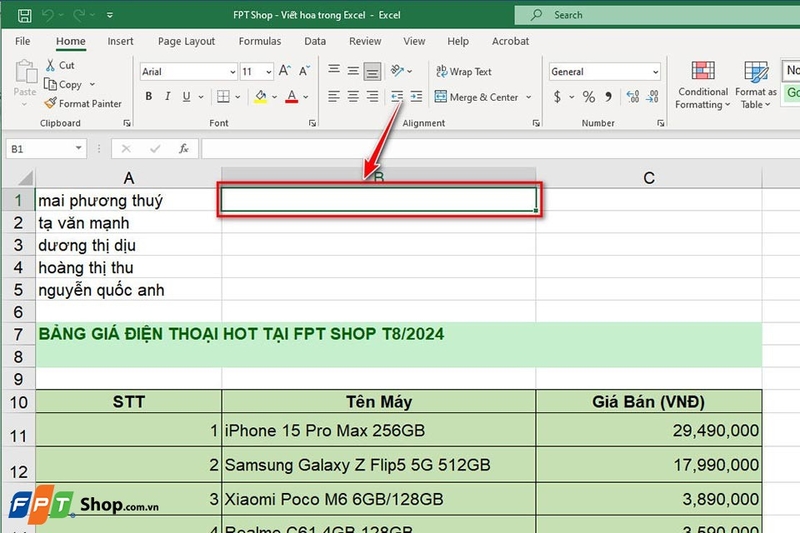
Task: Open Conditional Formatting menu
Action: coord(703,85)
